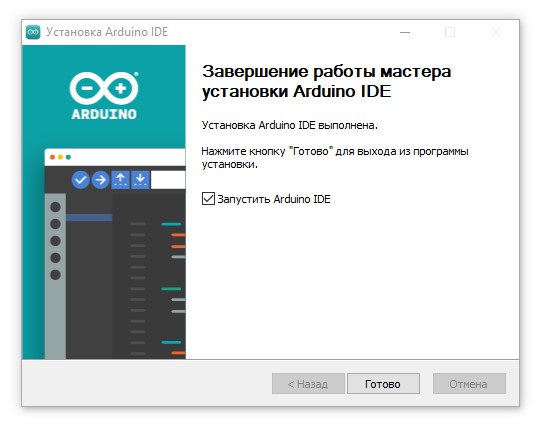The image size is (542, 425).
Task: Click the disabled "Отмена" button
Action: pyautogui.click(x=469, y=384)
